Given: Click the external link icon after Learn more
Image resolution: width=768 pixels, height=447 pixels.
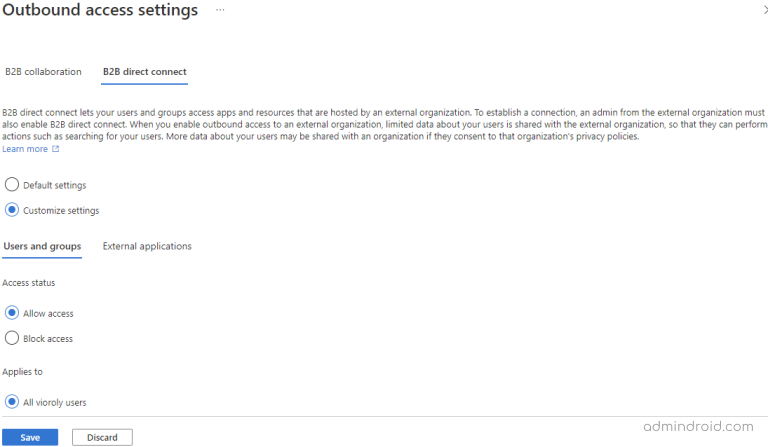Looking at the screenshot, I should click(x=56, y=149).
